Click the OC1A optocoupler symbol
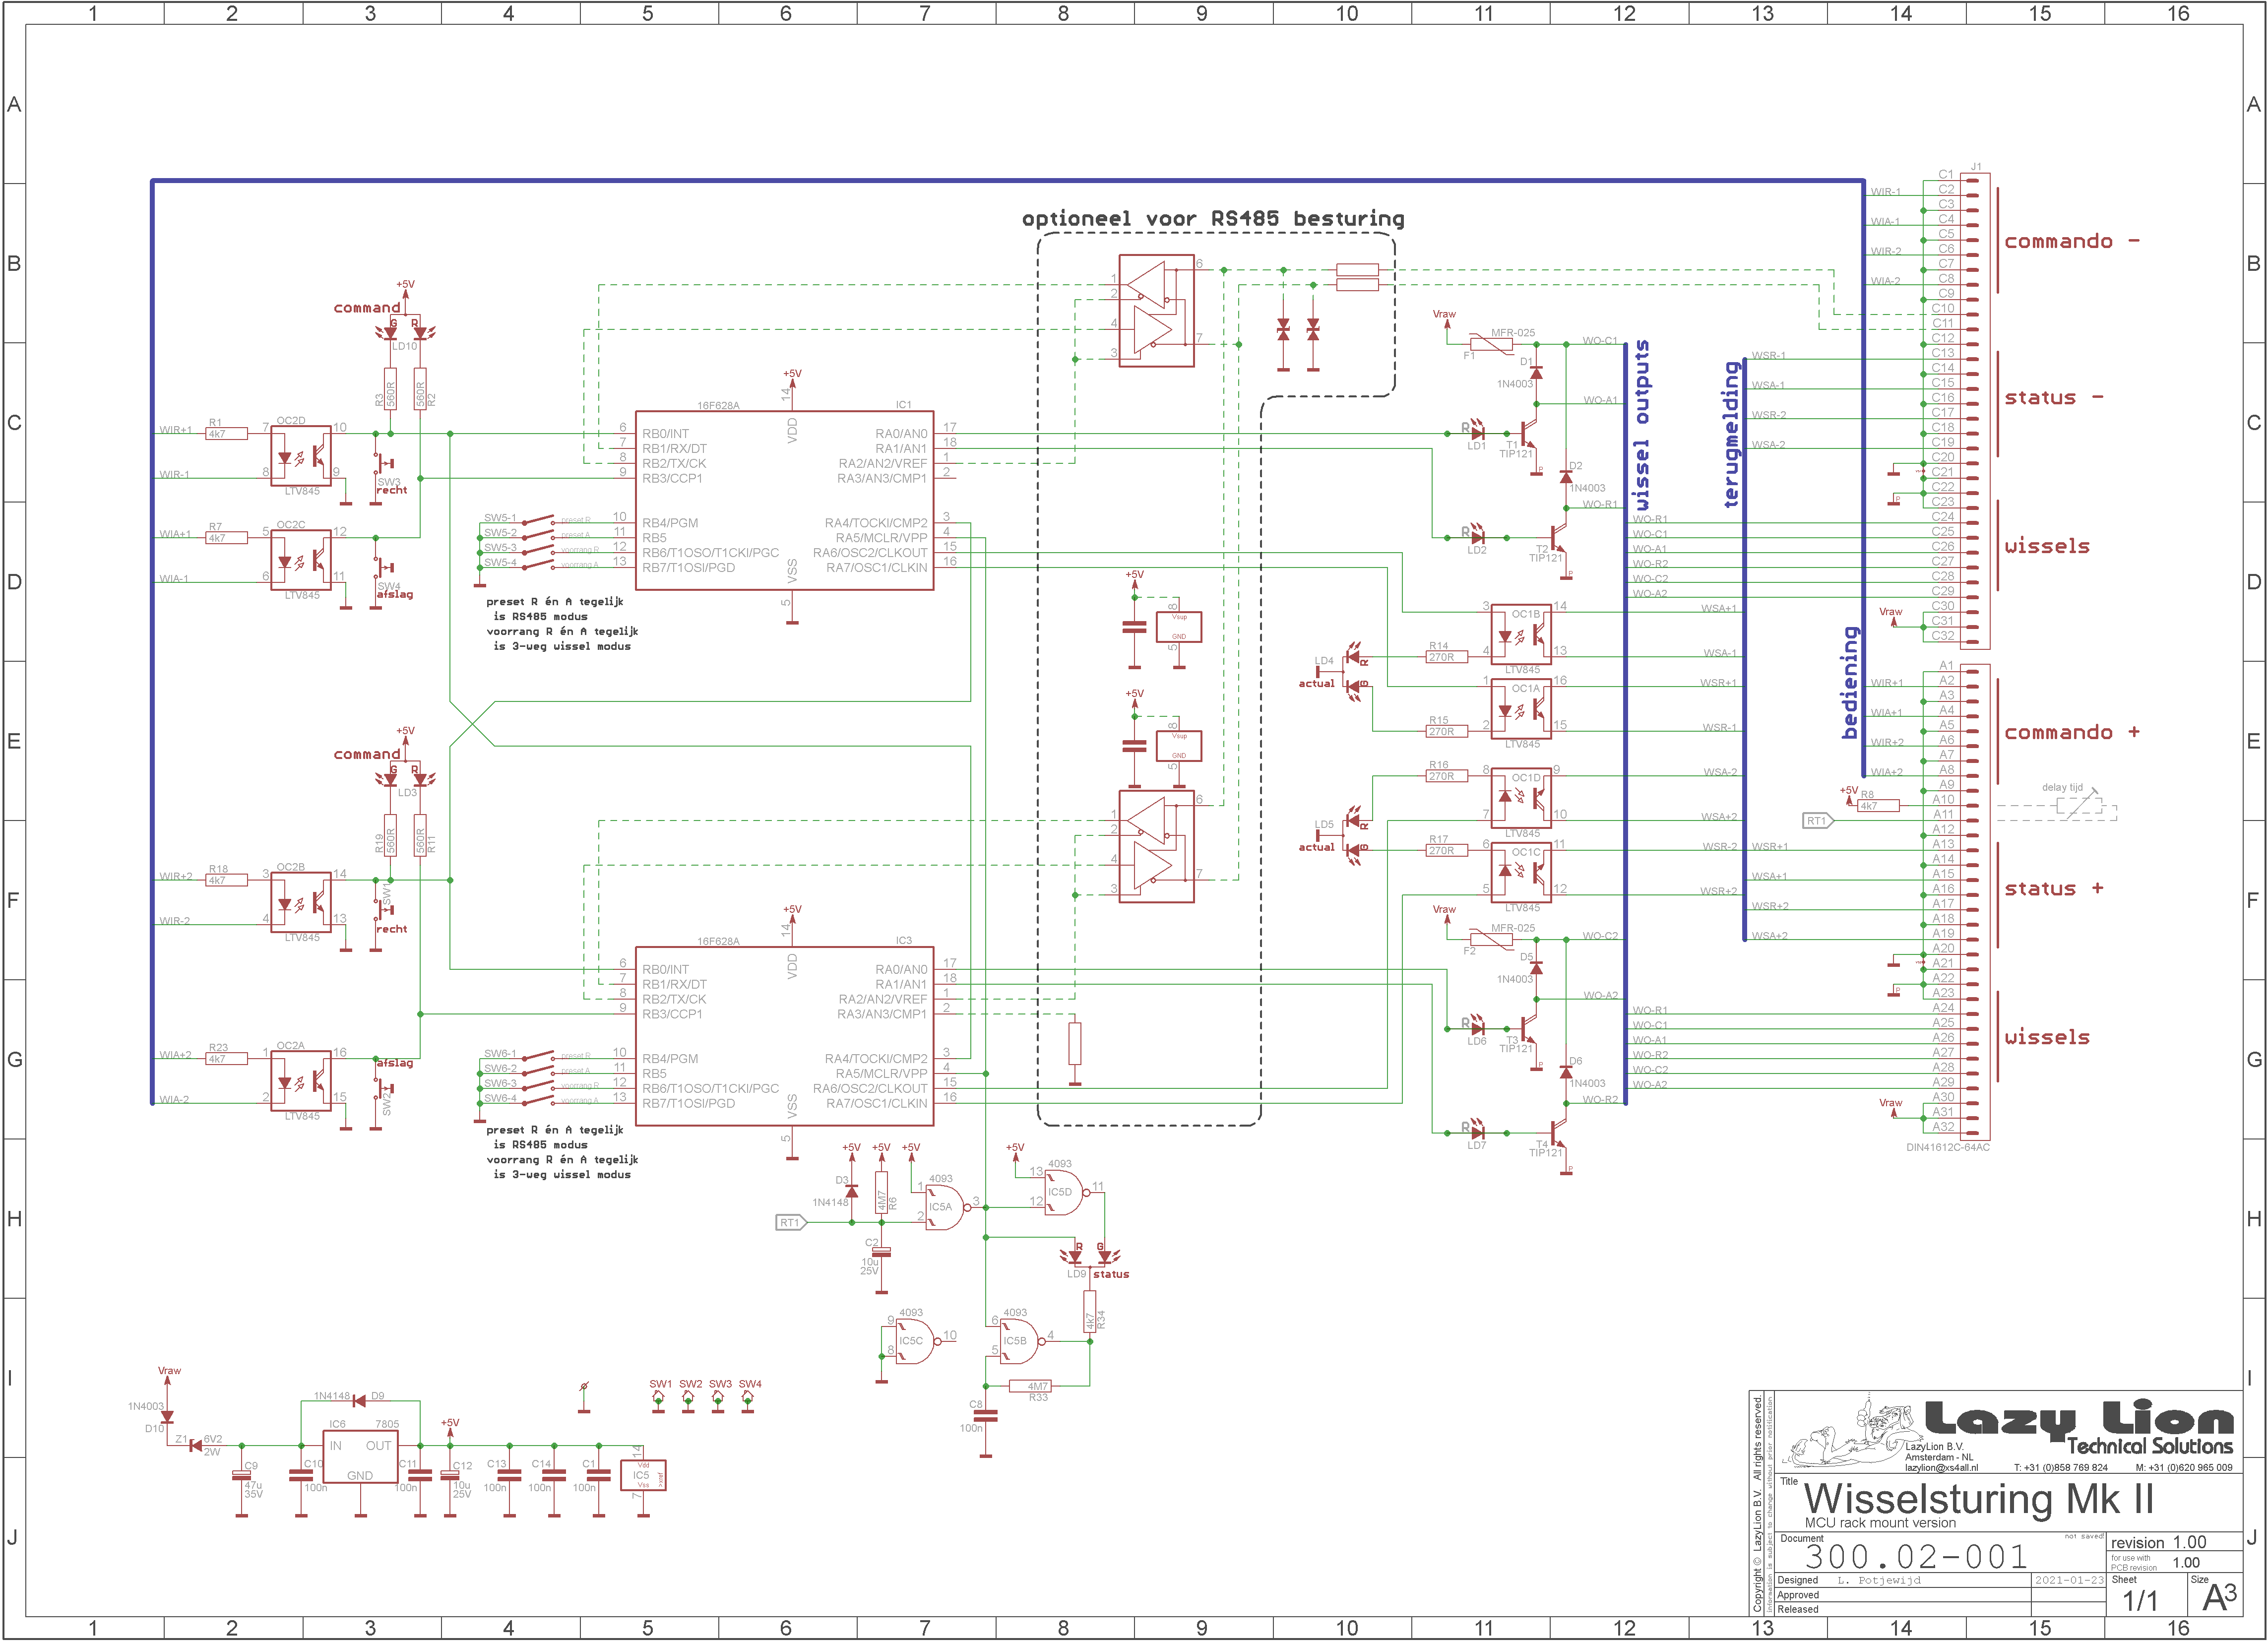Viewport: 2268px width, 1643px height. click(x=1521, y=708)
